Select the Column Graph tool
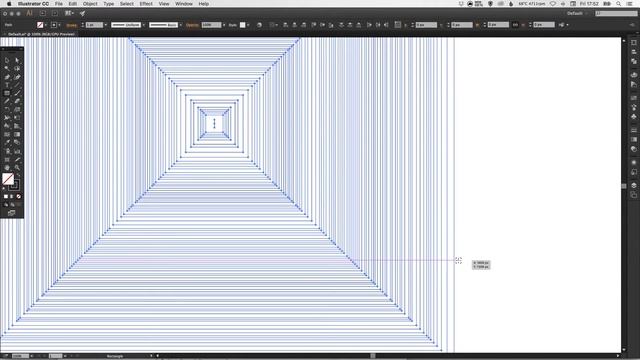This screenshot has height=360, width=640. click(x=17, y=151)
